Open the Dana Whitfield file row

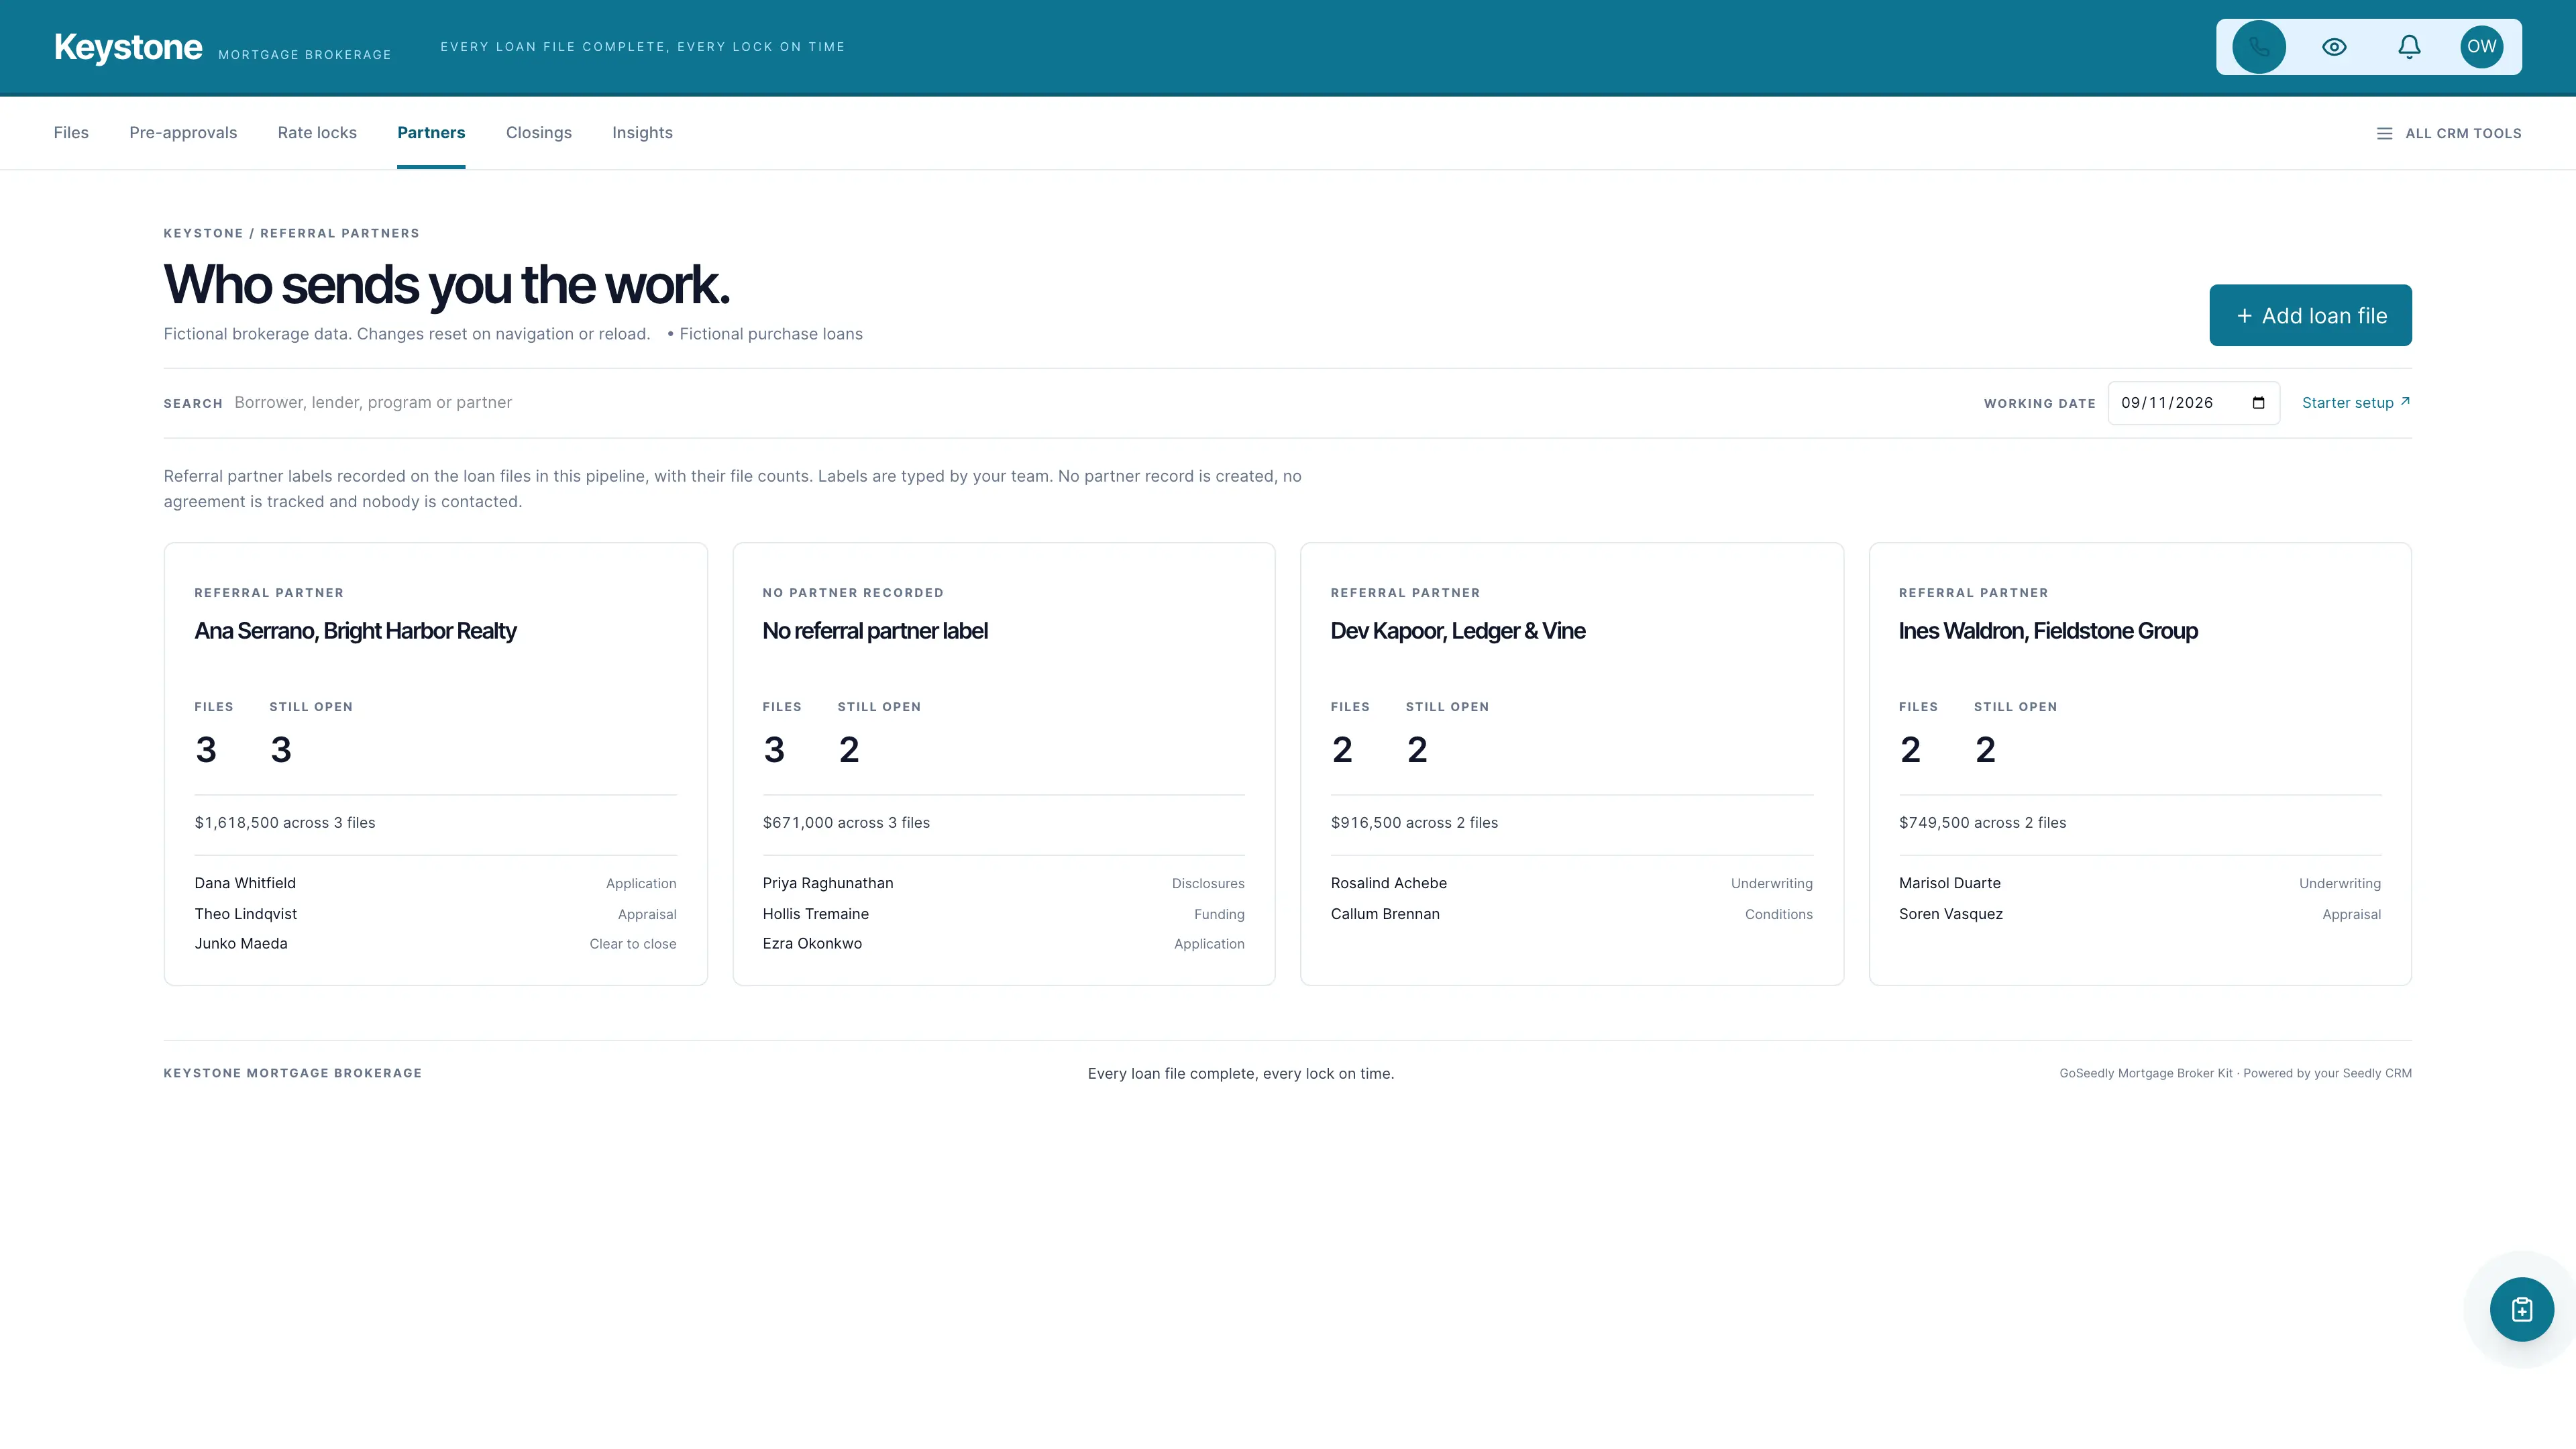point(435,883)
